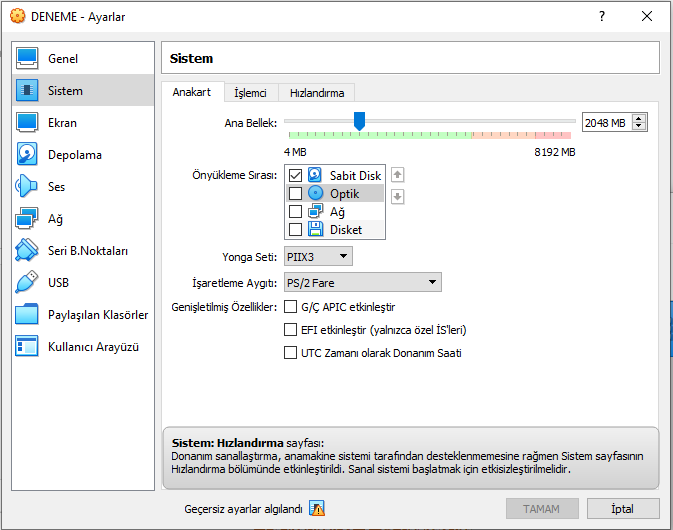Image resolution: width=673 pixels, height=530 pixels.
Task: Click the VirtualBox title bar icon
Action: tap(18, 16)
